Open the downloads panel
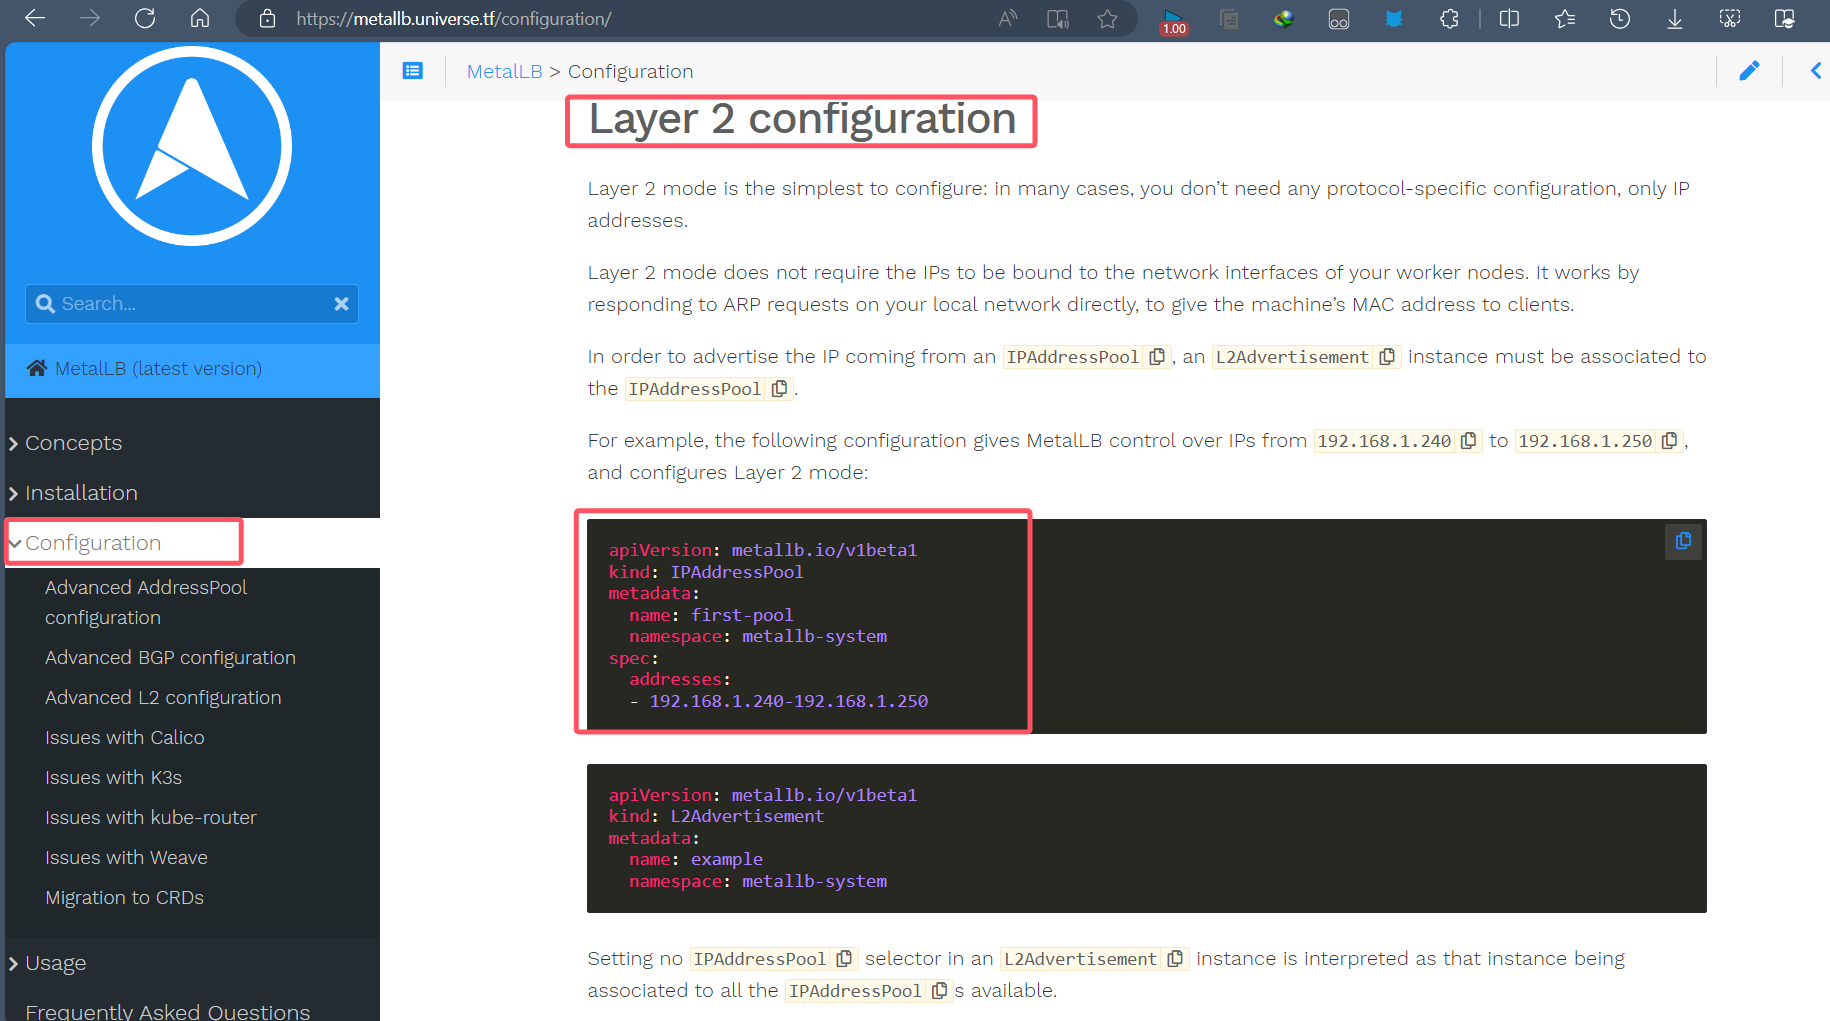This screenshot has height=1021, width=1830. coord(1675,18)
